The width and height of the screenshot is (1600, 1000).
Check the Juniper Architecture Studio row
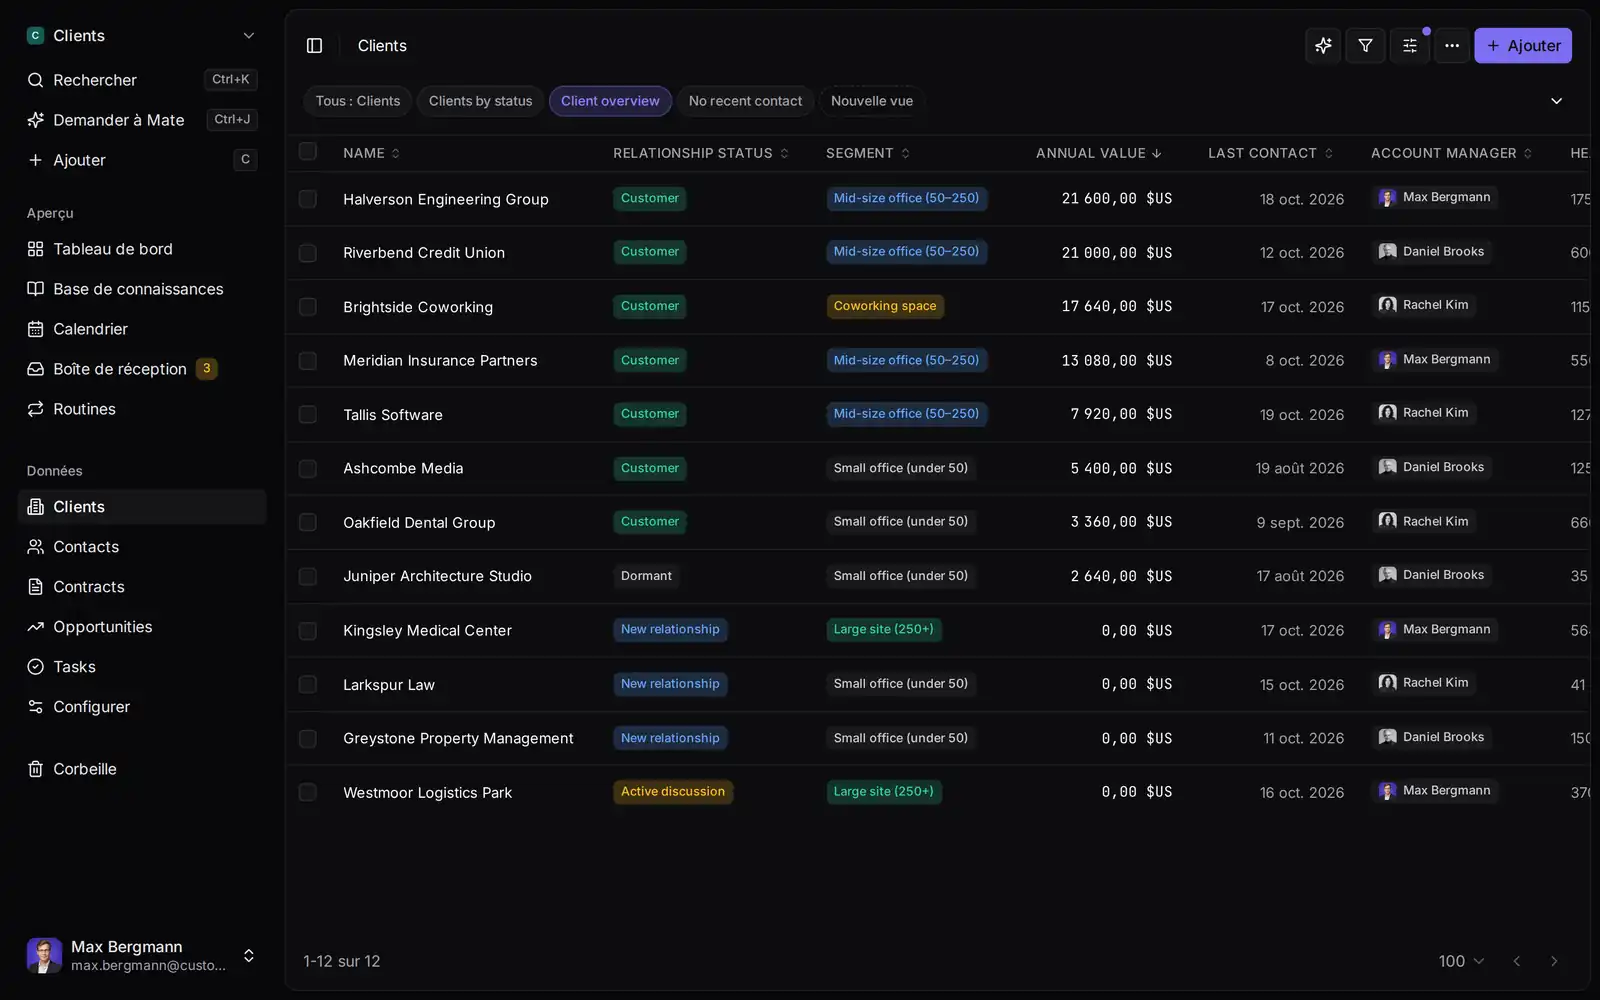308,577
